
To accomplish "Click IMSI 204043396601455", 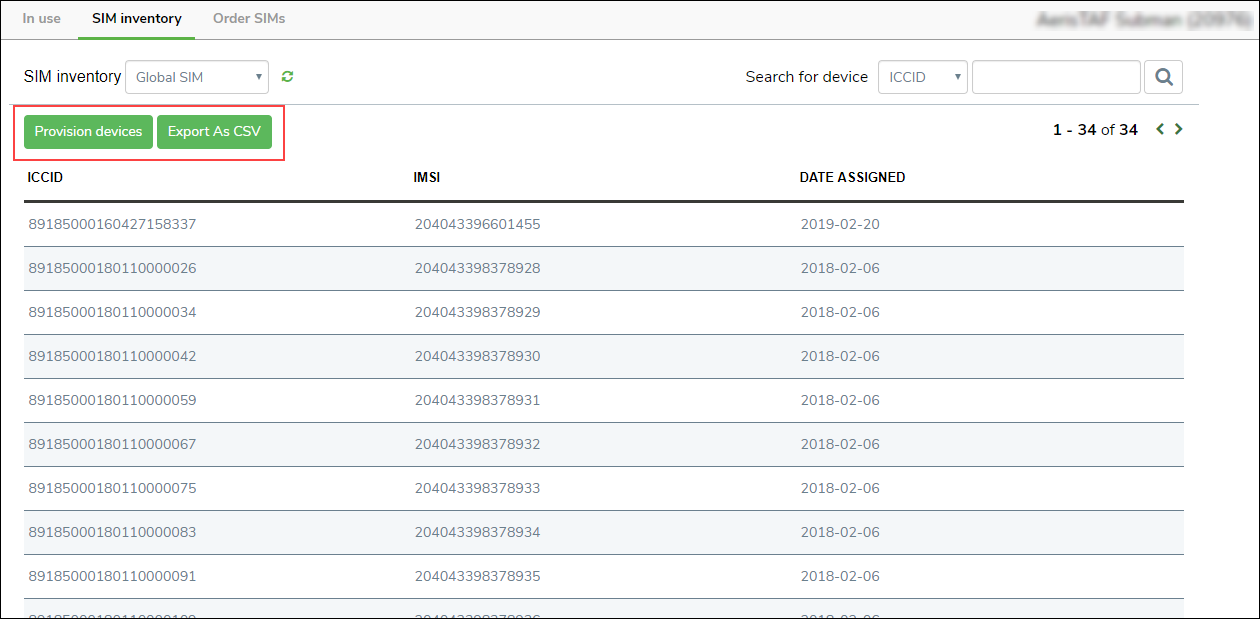I will 478,225.
